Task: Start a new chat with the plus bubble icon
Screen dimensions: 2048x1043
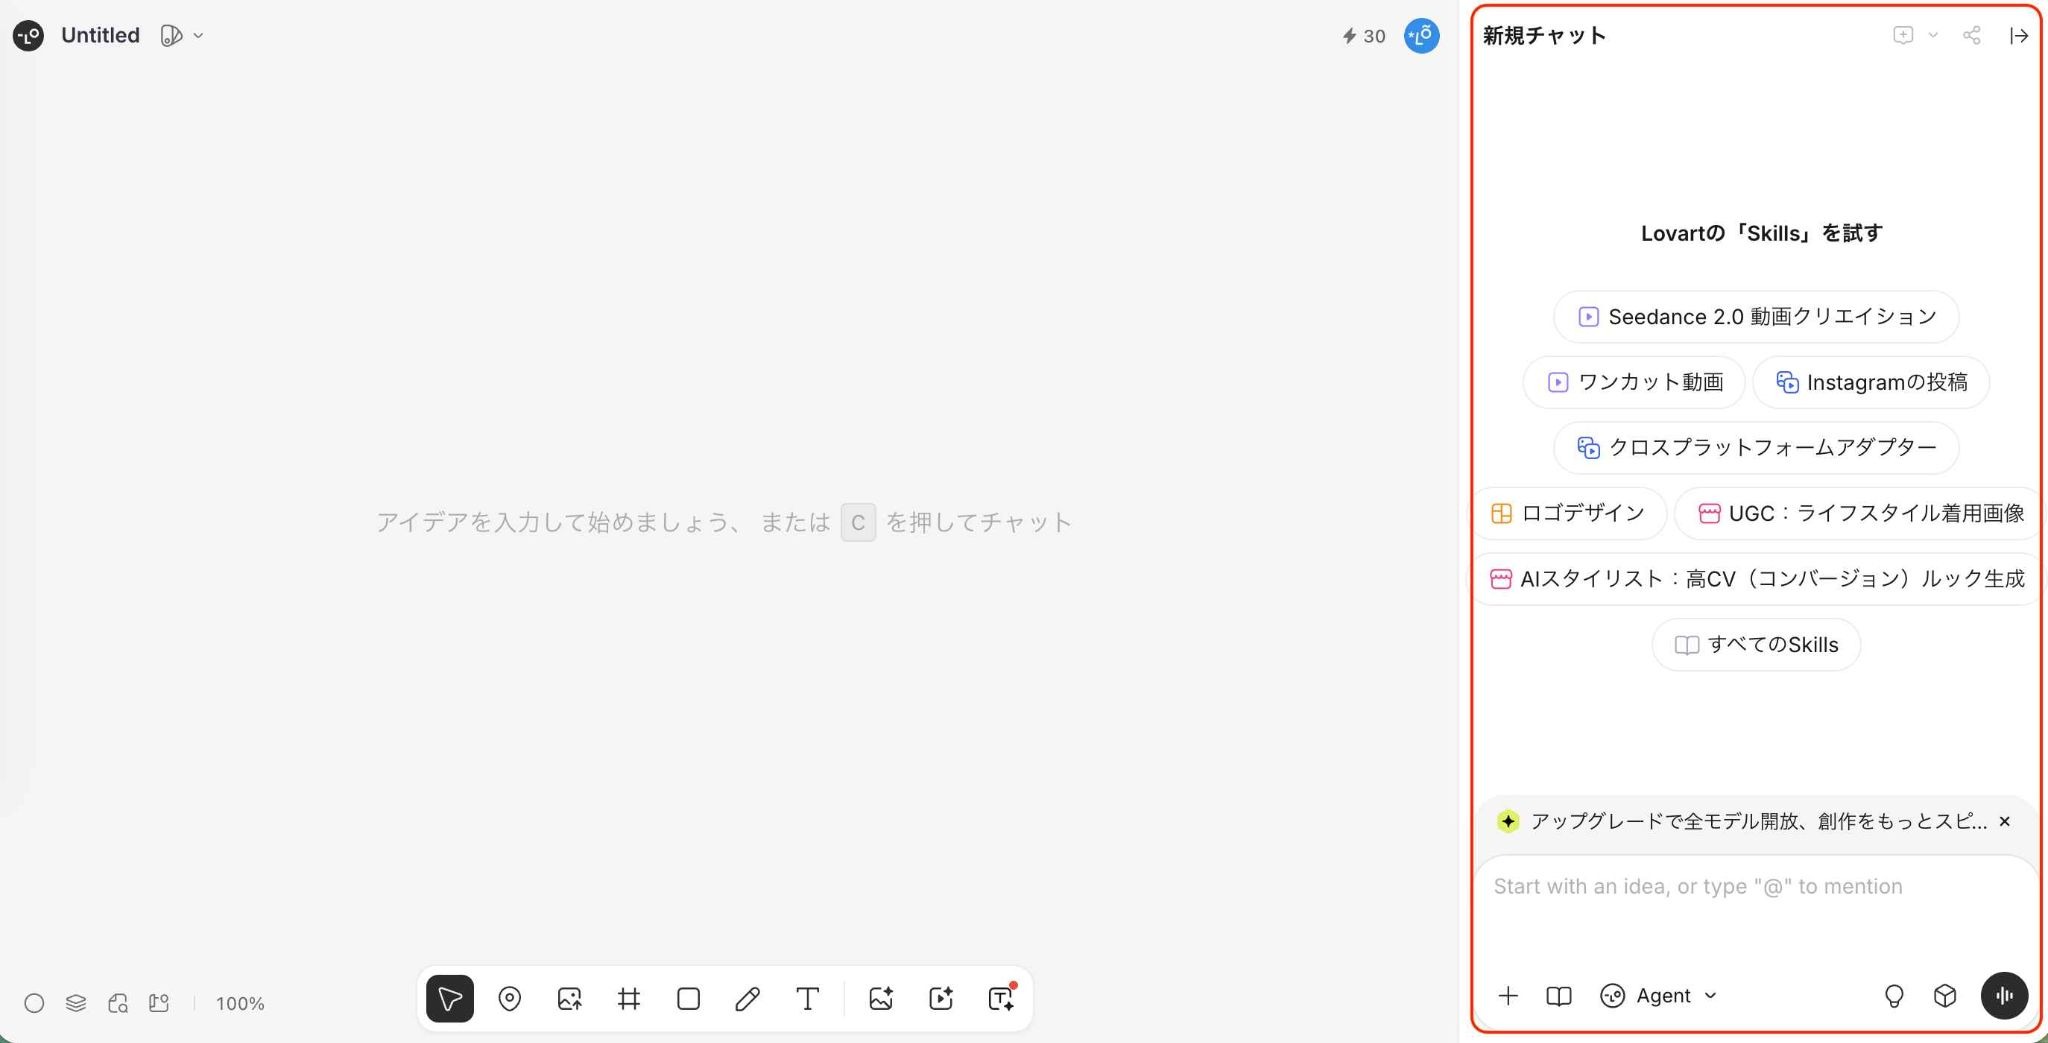Action: click(x=1903, y=36)
